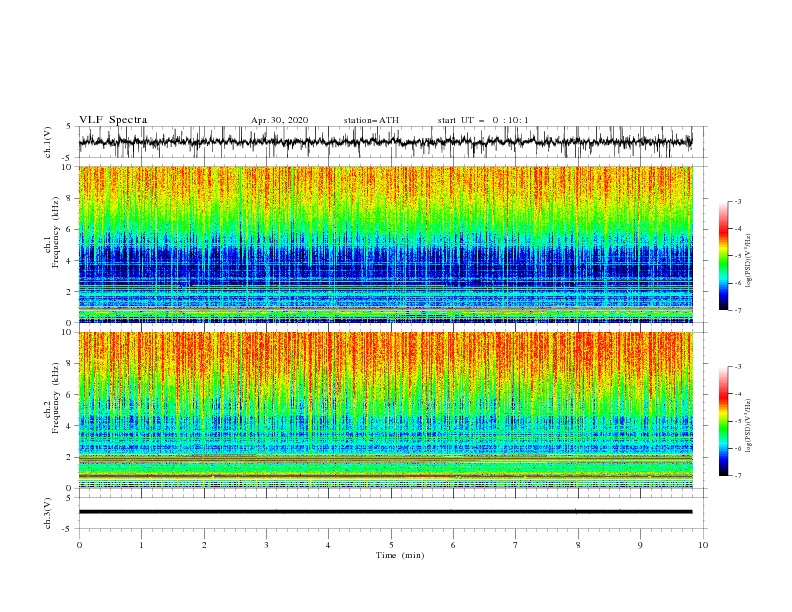Click tick label "3" on the Time axis

coord(266,545)
